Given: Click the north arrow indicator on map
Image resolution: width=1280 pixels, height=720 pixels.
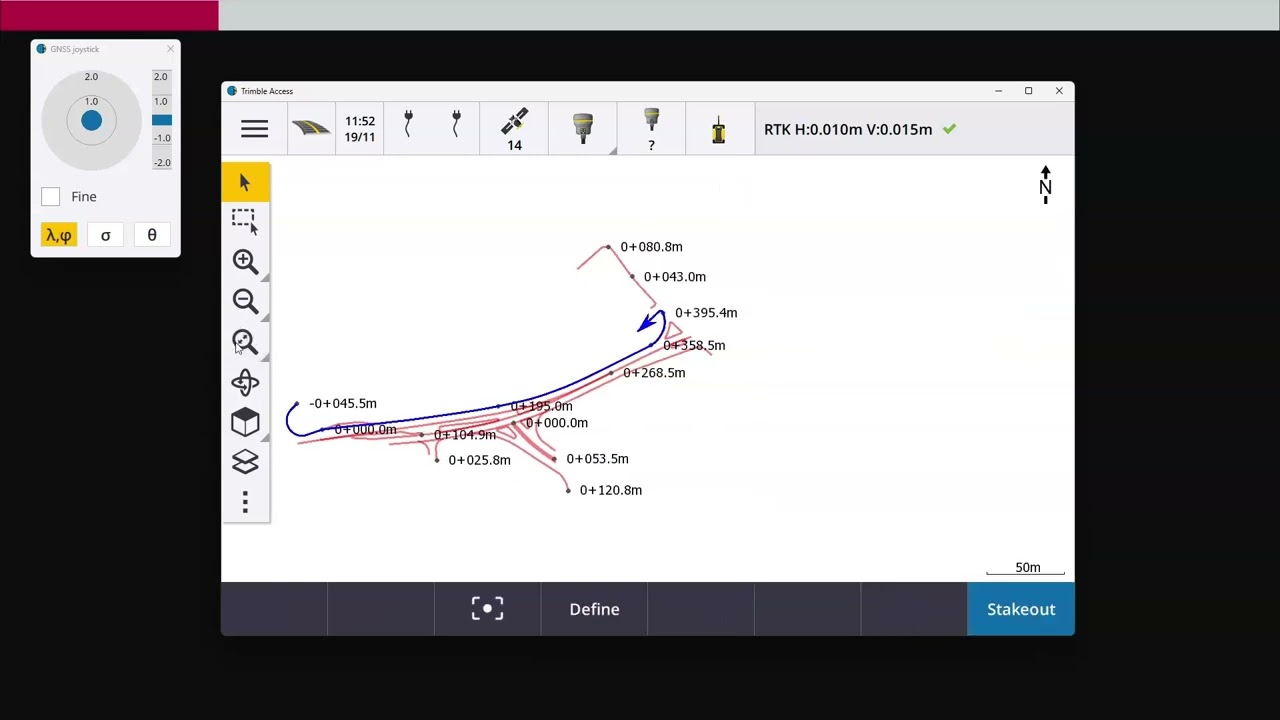Looking at the screenshot, I should click(x=1045, y=186).
